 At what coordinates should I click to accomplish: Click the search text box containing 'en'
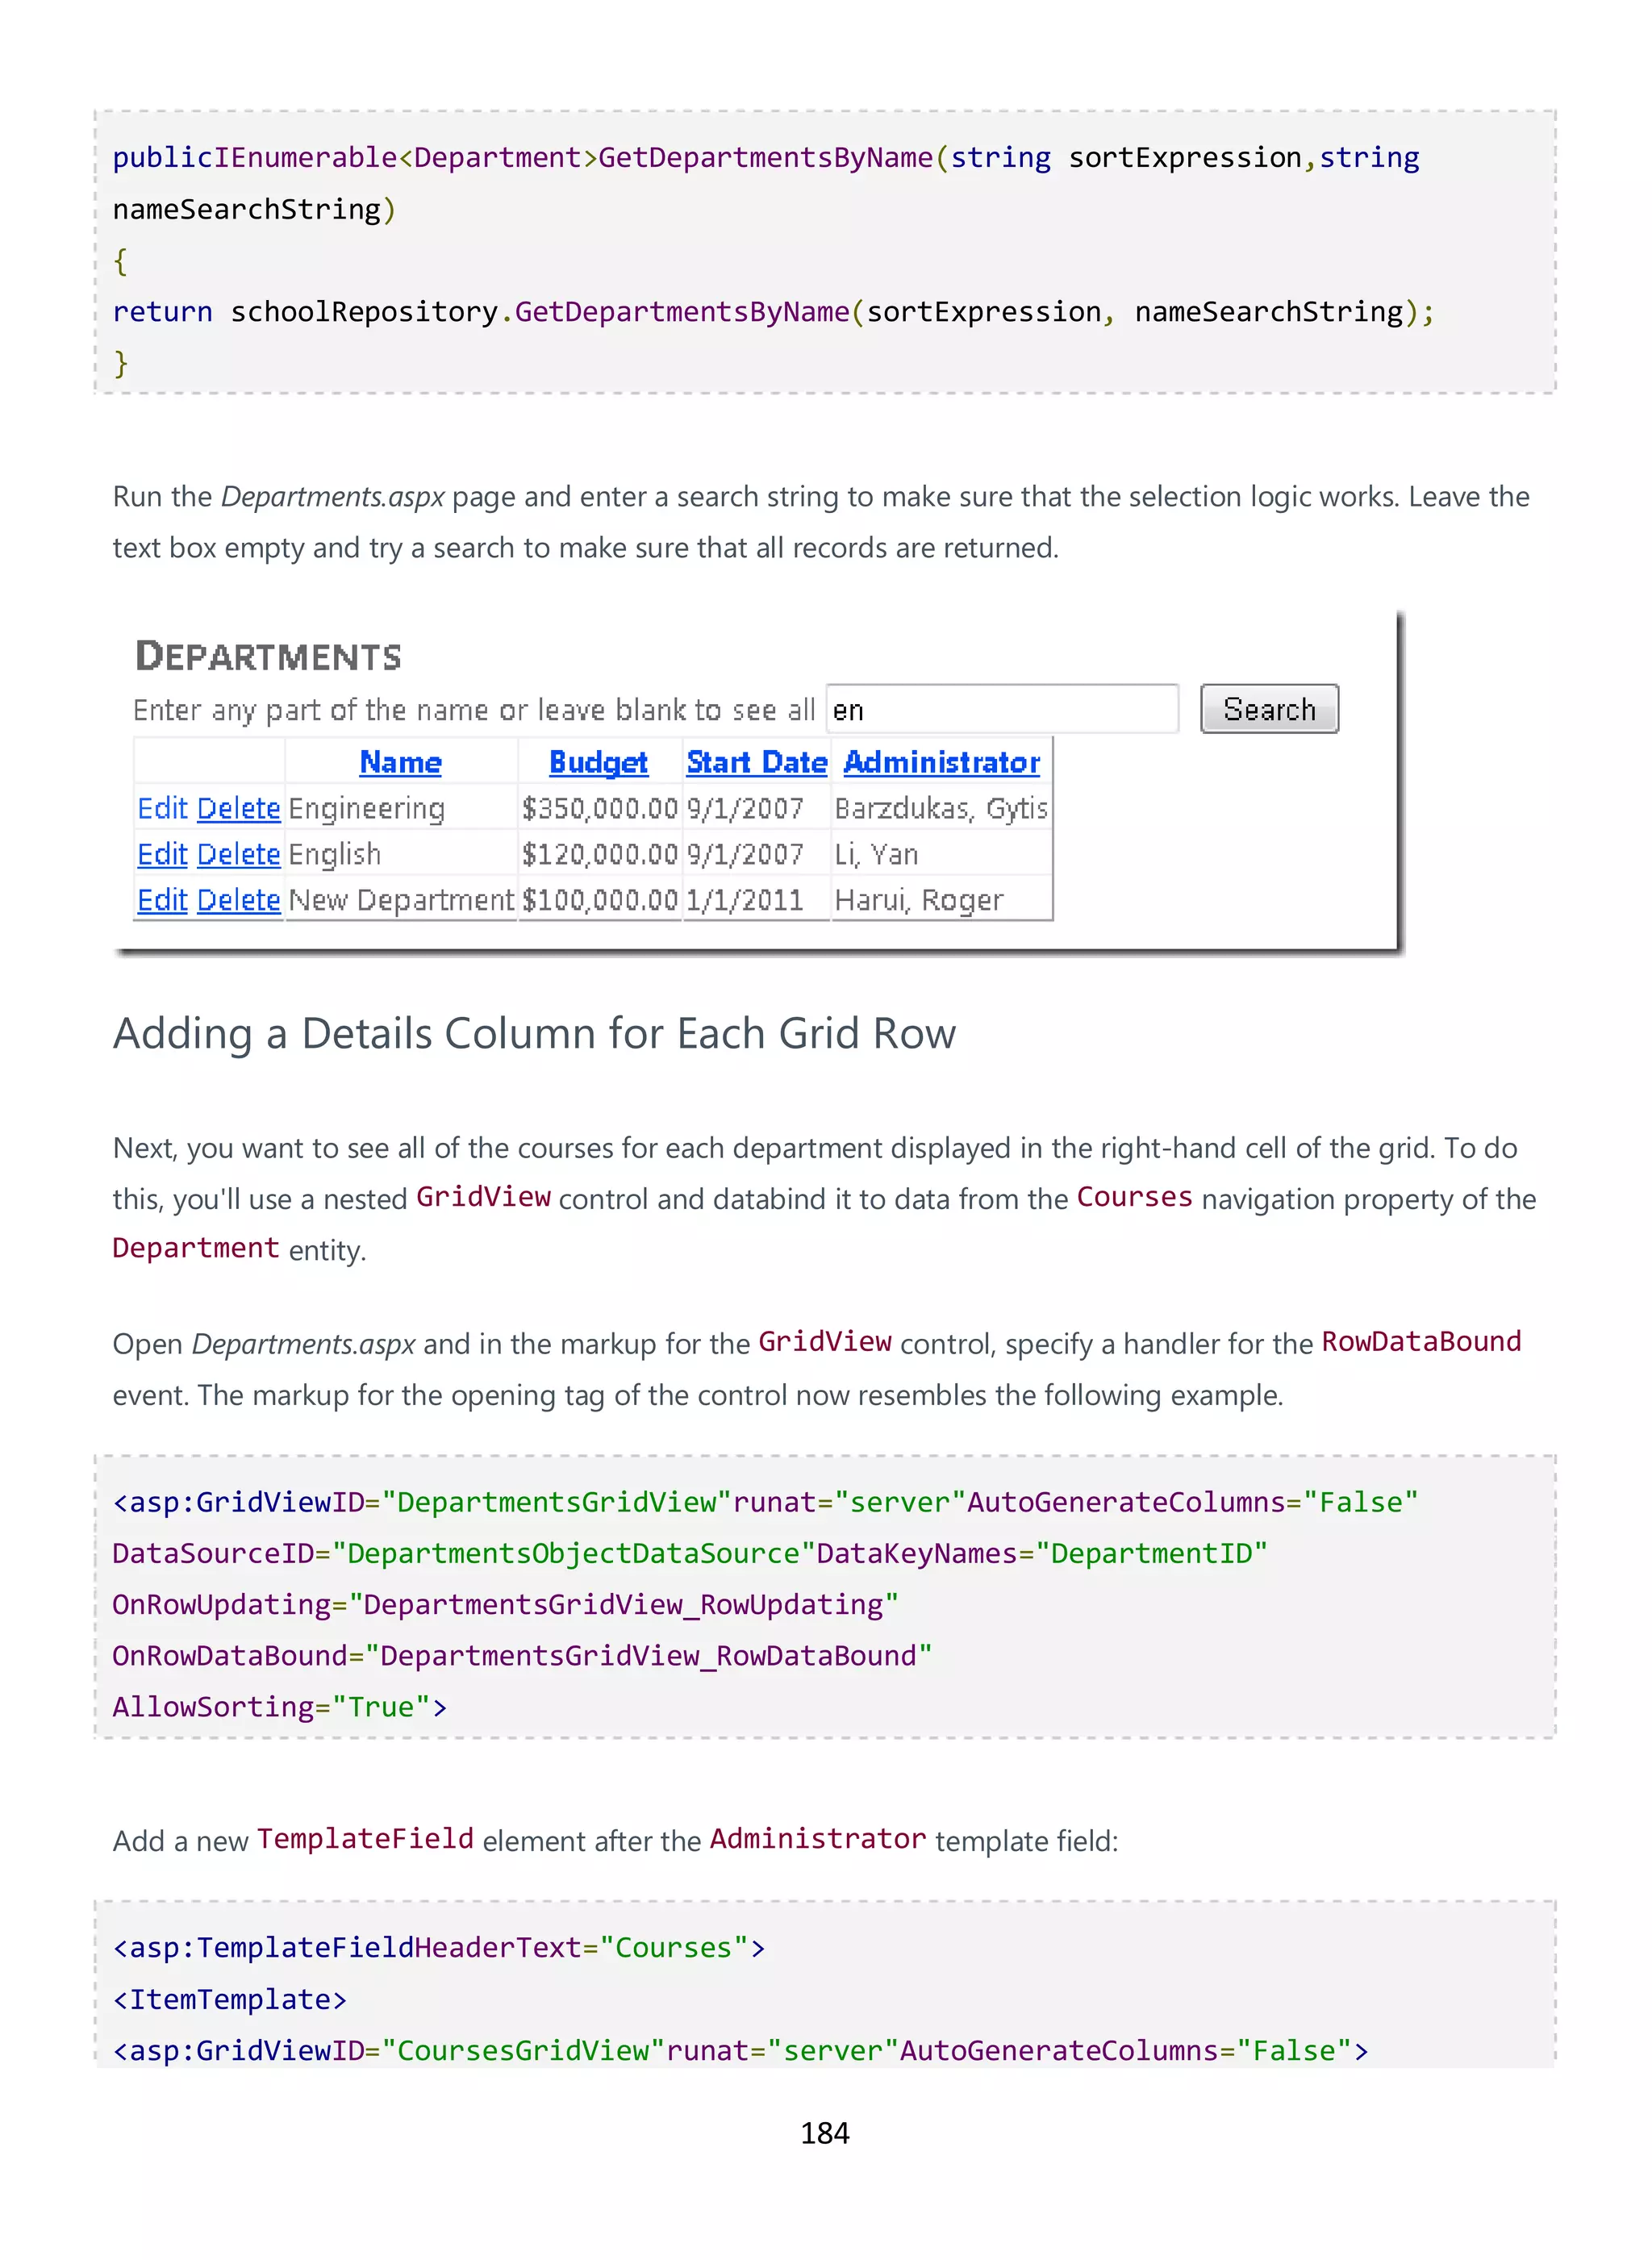1002,709
